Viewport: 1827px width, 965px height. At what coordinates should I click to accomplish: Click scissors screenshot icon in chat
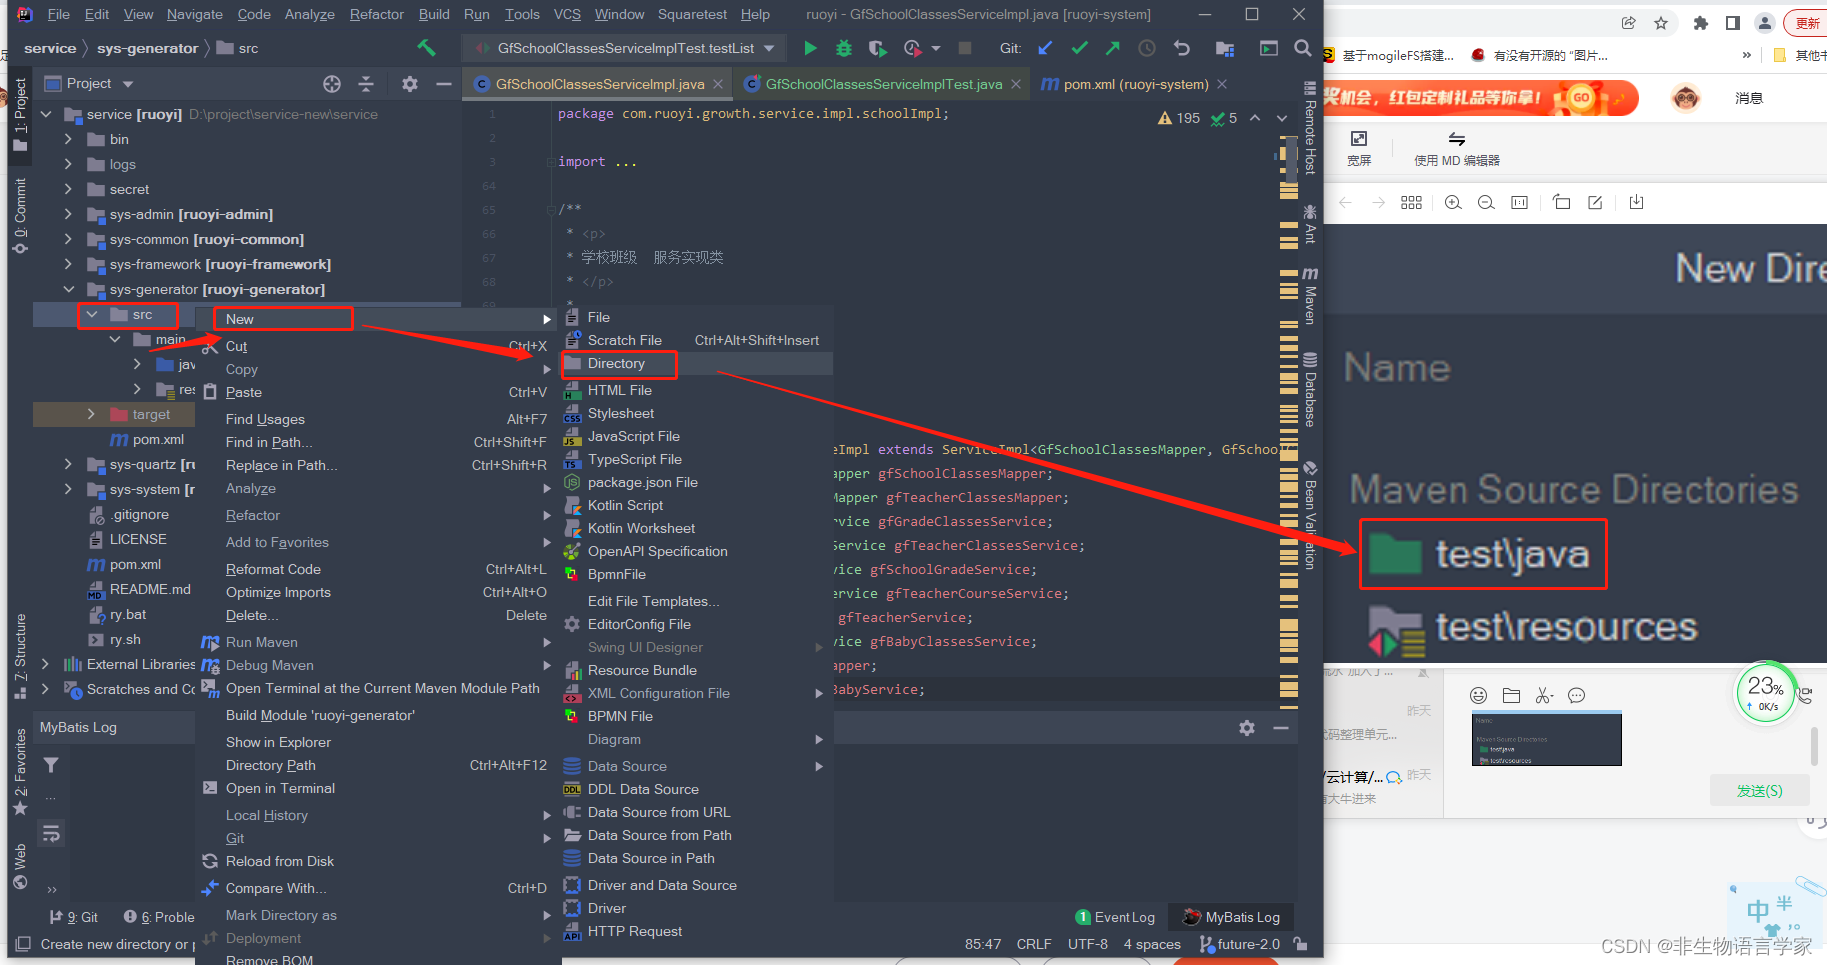(x=1545, y=695)
